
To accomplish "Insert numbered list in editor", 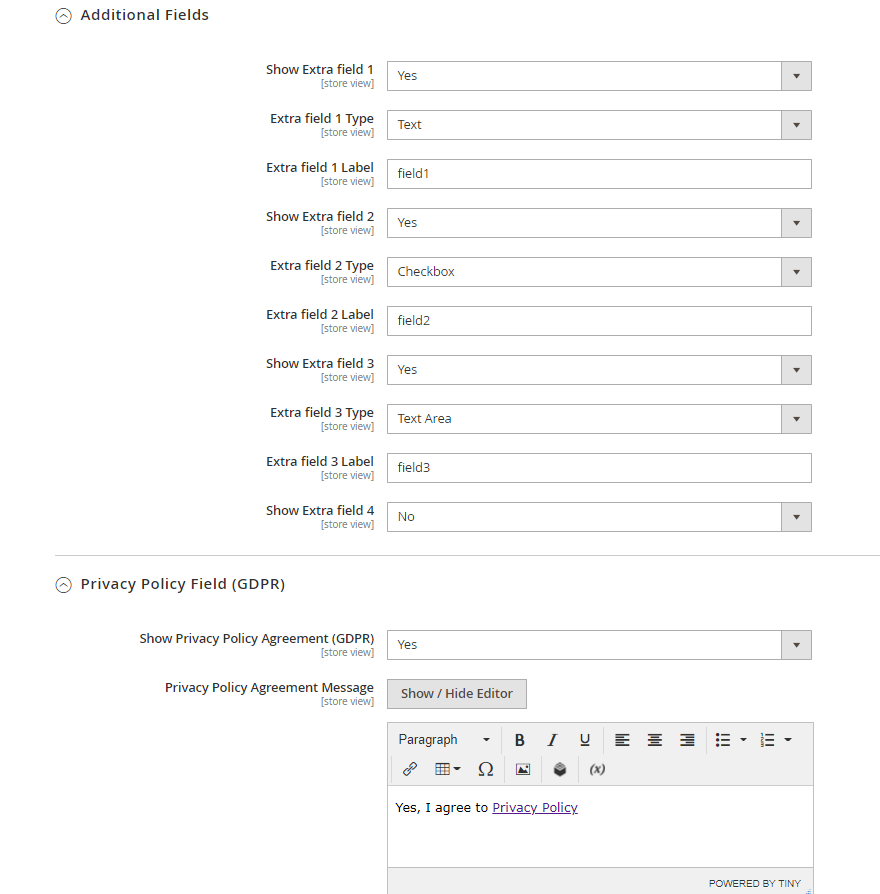I will click(768, 740).
